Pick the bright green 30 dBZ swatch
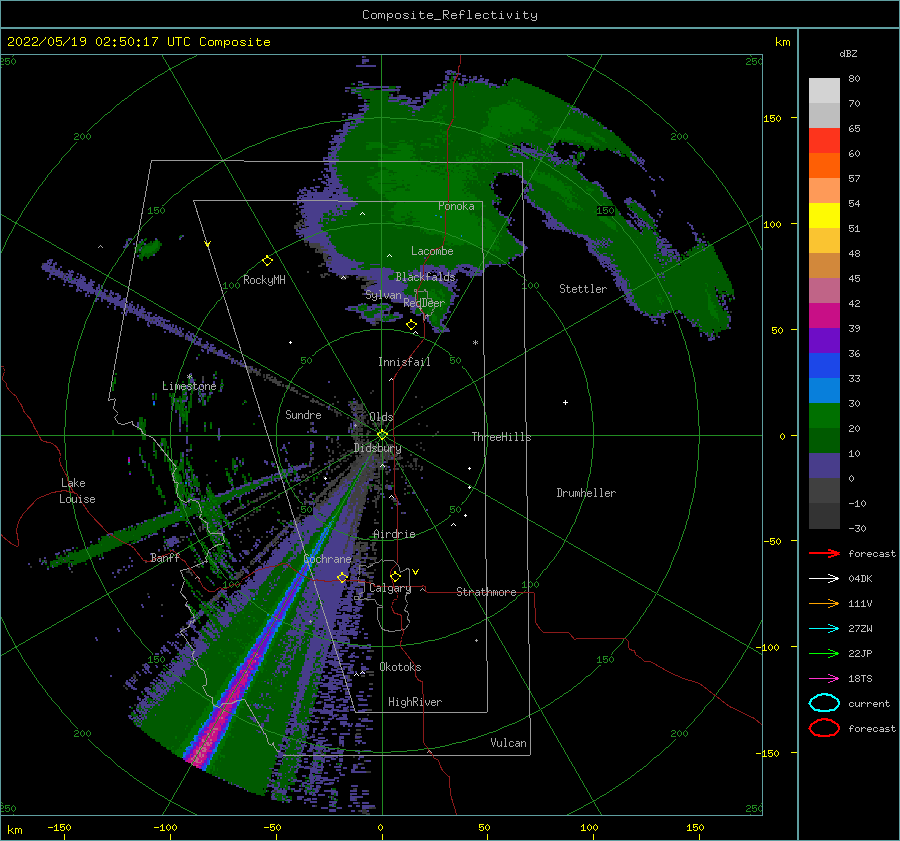Viewport: 900px width, 841px height. pos(824,416)
